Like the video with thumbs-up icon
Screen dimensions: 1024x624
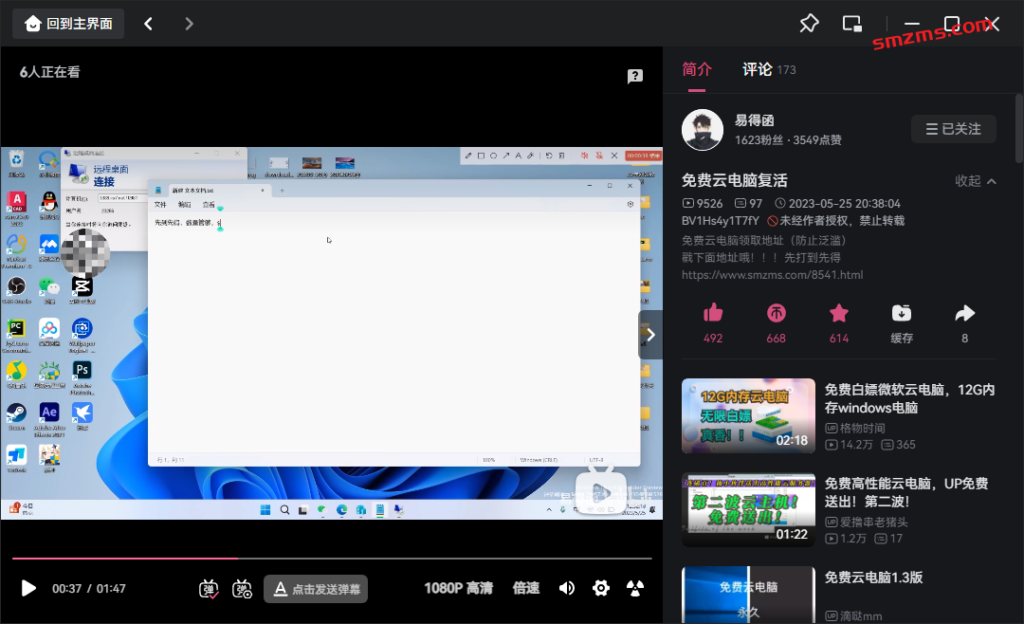(712, 313)
